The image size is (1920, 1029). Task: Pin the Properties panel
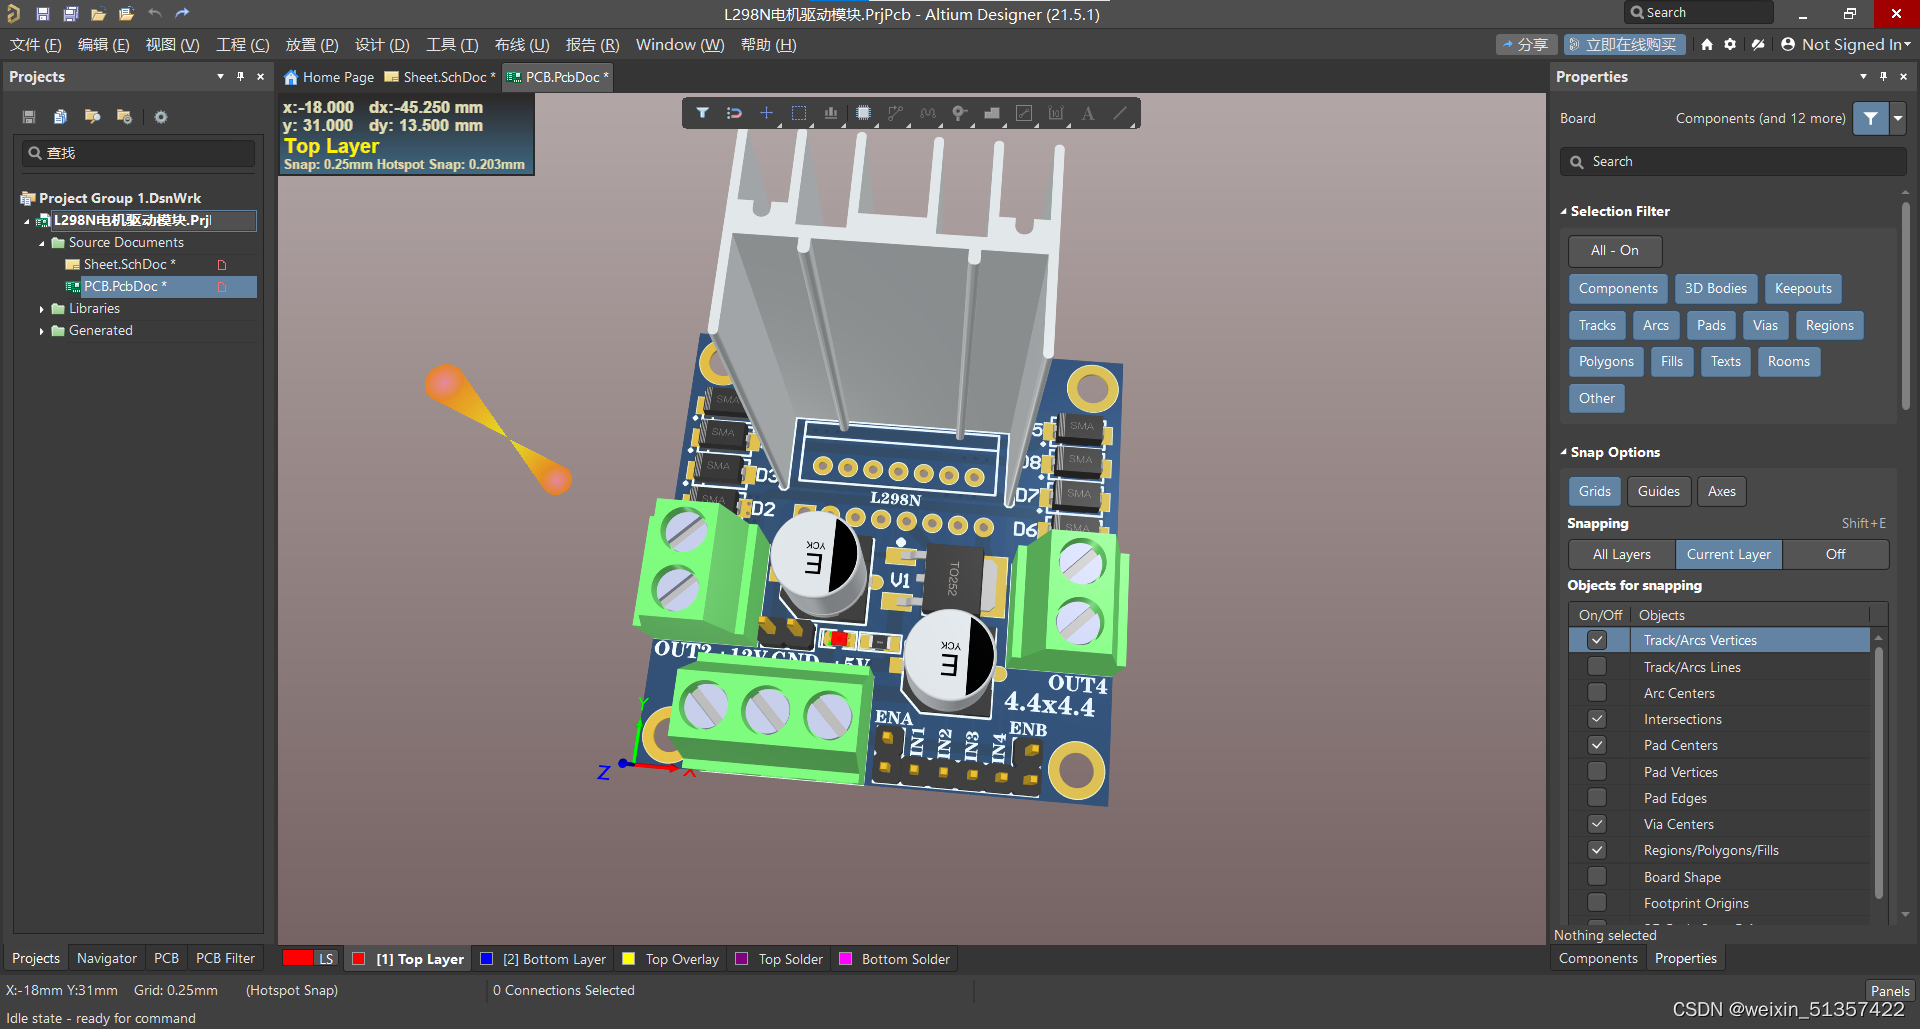(x=1883, y=77)
